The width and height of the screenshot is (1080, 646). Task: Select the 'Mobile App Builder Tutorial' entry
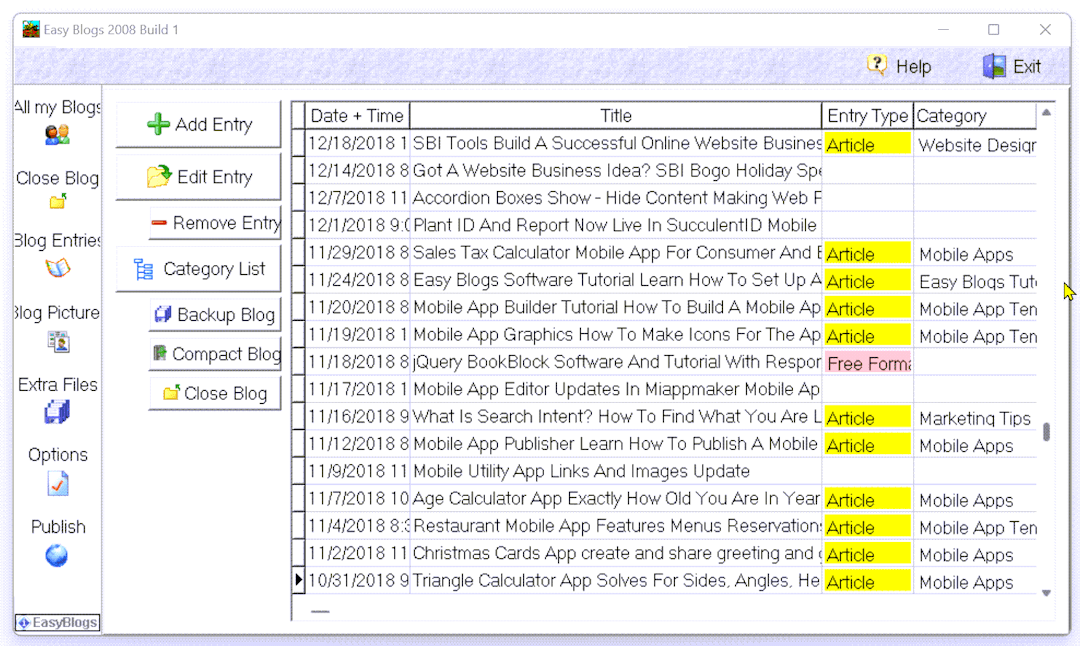pos(616,307)
